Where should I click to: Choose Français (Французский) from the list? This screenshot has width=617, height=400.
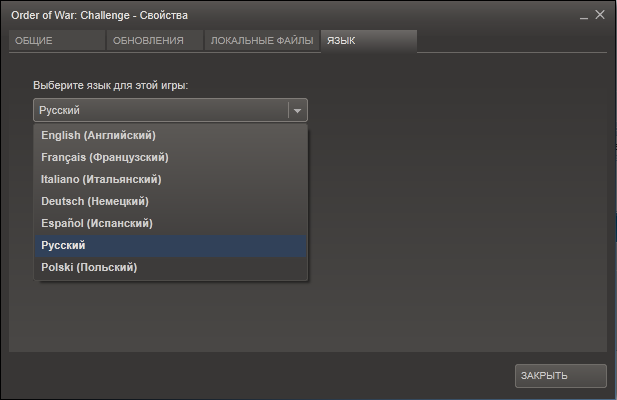click(170, 157)
